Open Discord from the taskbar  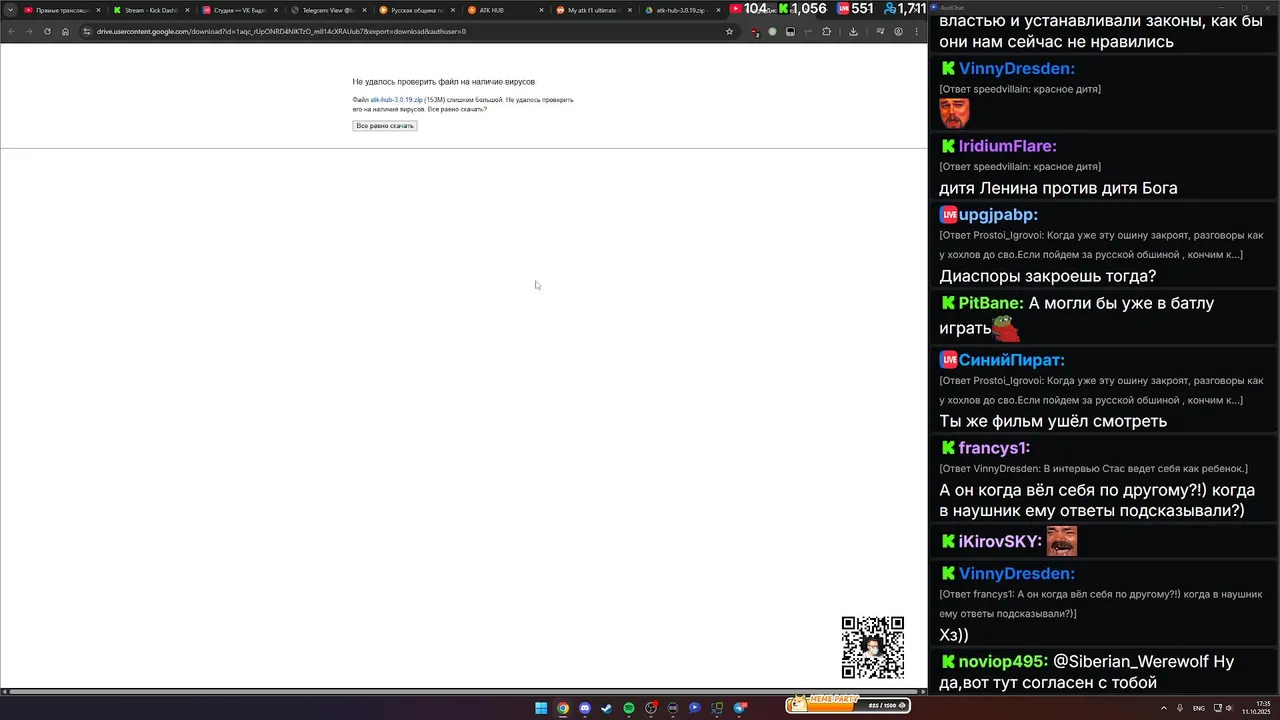click(x=585, y=708)
